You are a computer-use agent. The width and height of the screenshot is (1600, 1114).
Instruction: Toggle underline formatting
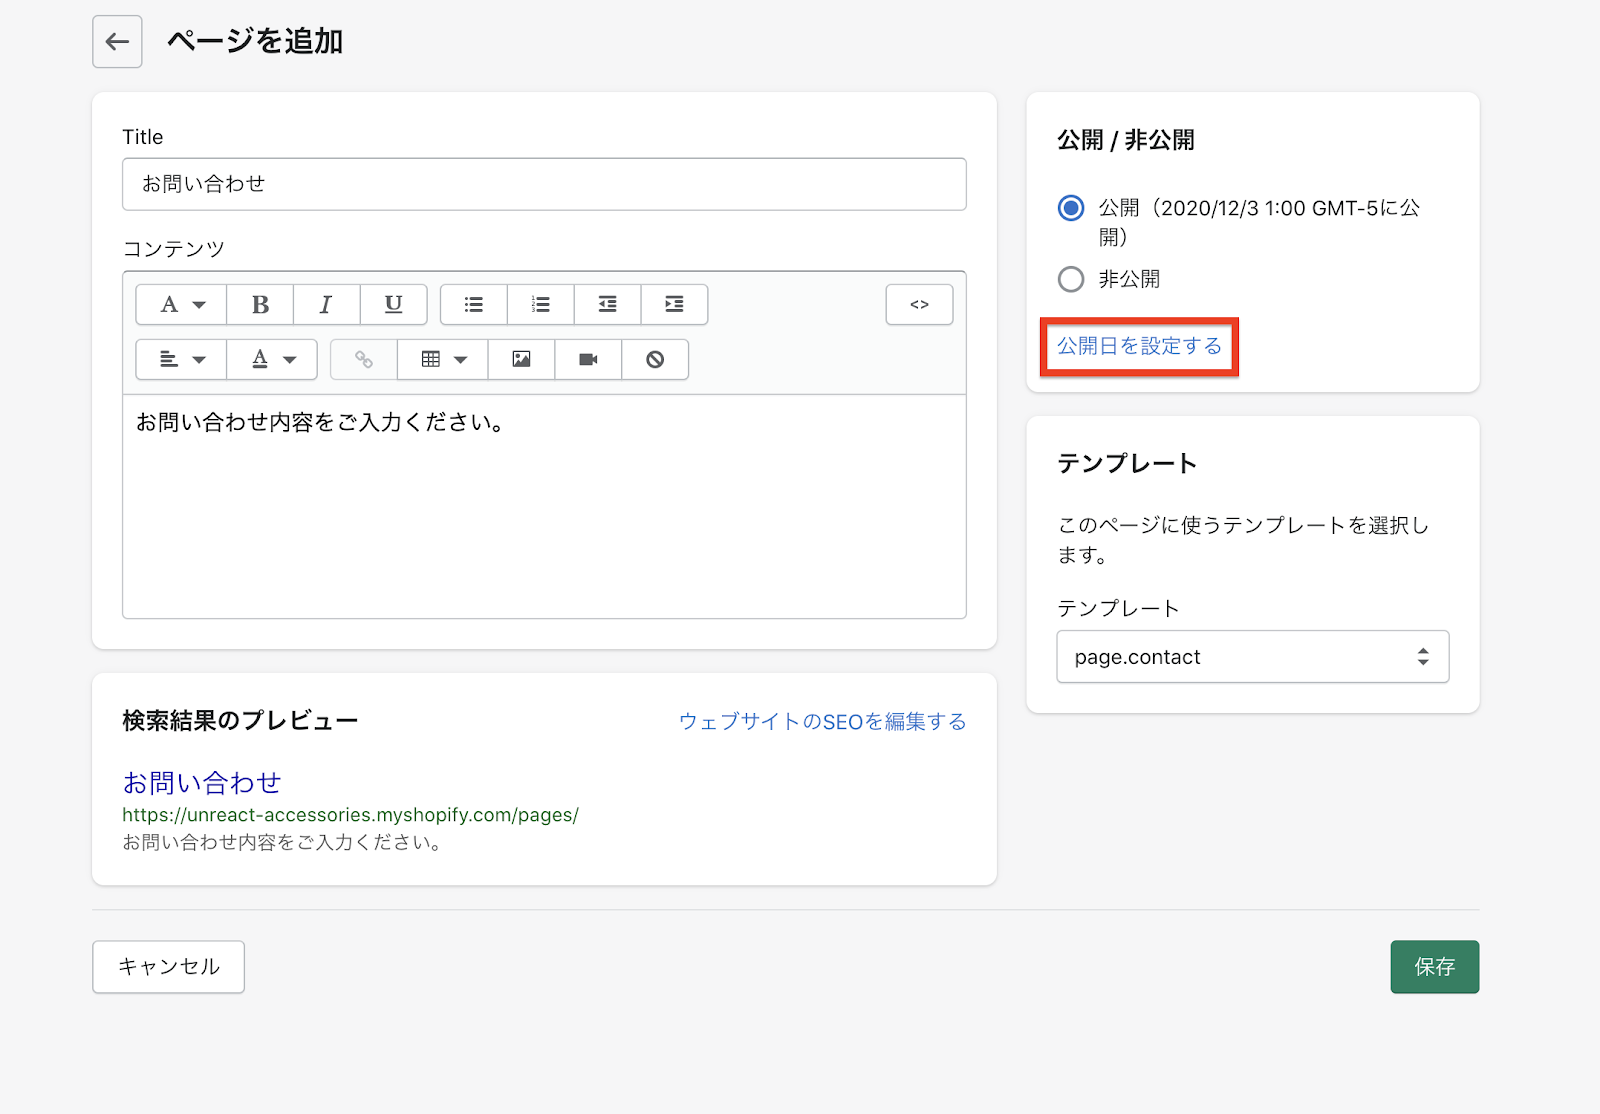pos(393,305)
